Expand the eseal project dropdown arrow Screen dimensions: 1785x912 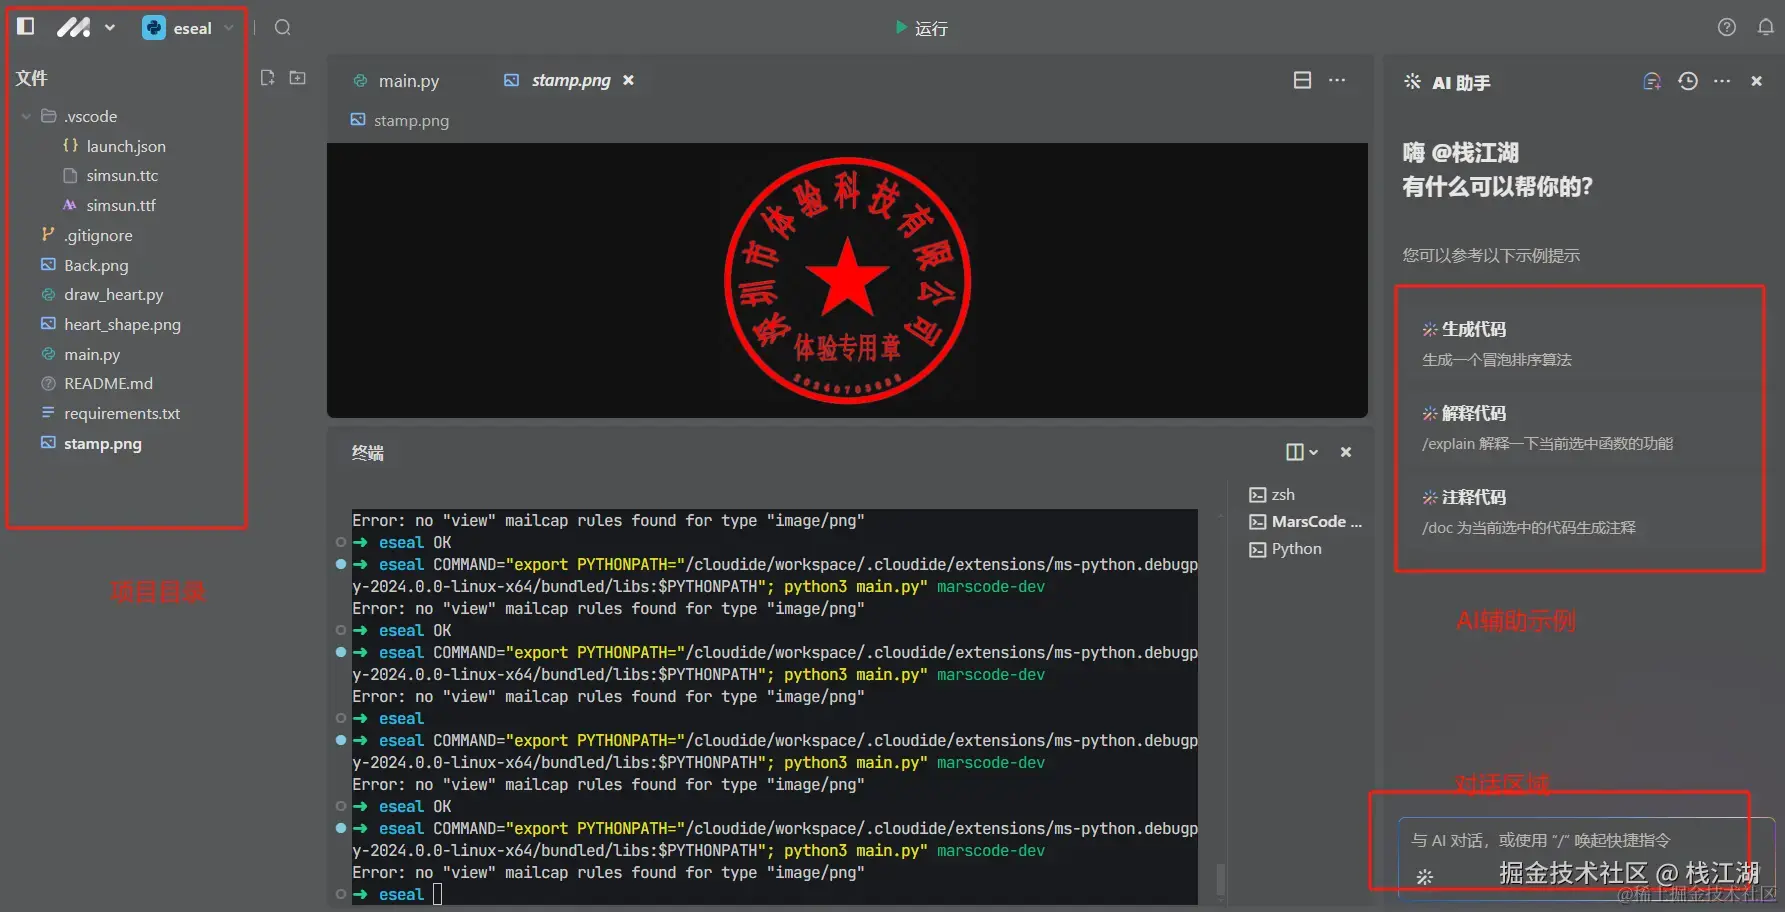pyautogui.click(x=229, y=28)
